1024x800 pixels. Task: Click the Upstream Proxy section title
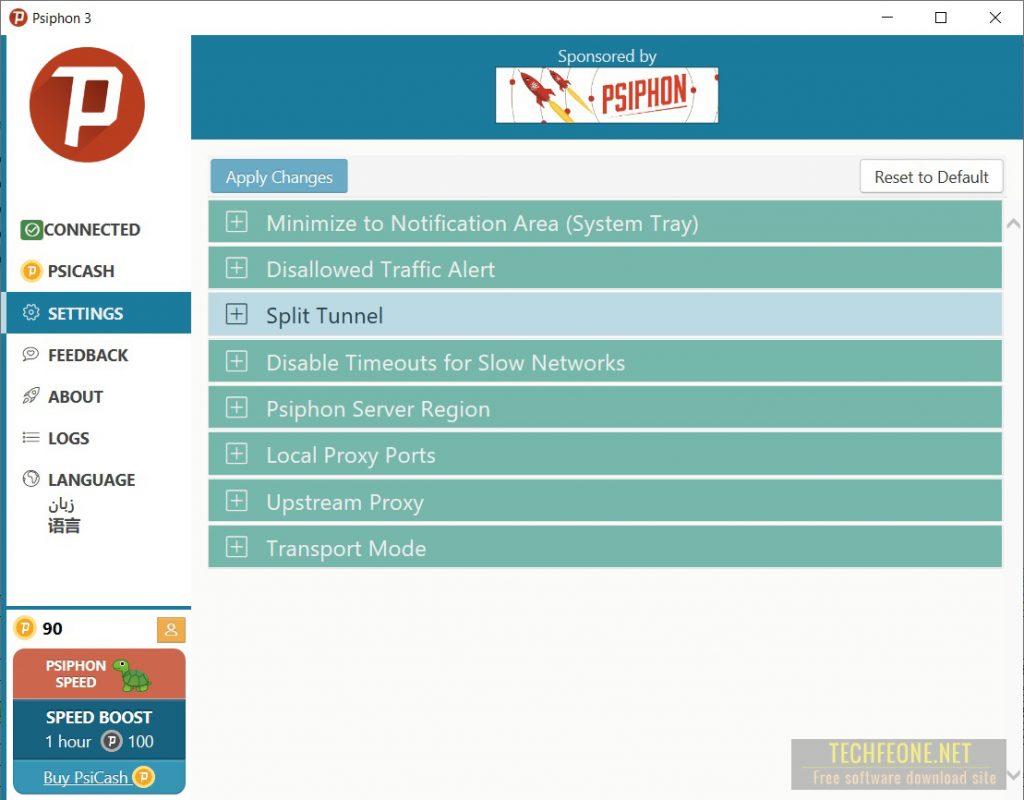tap(345, 502)
